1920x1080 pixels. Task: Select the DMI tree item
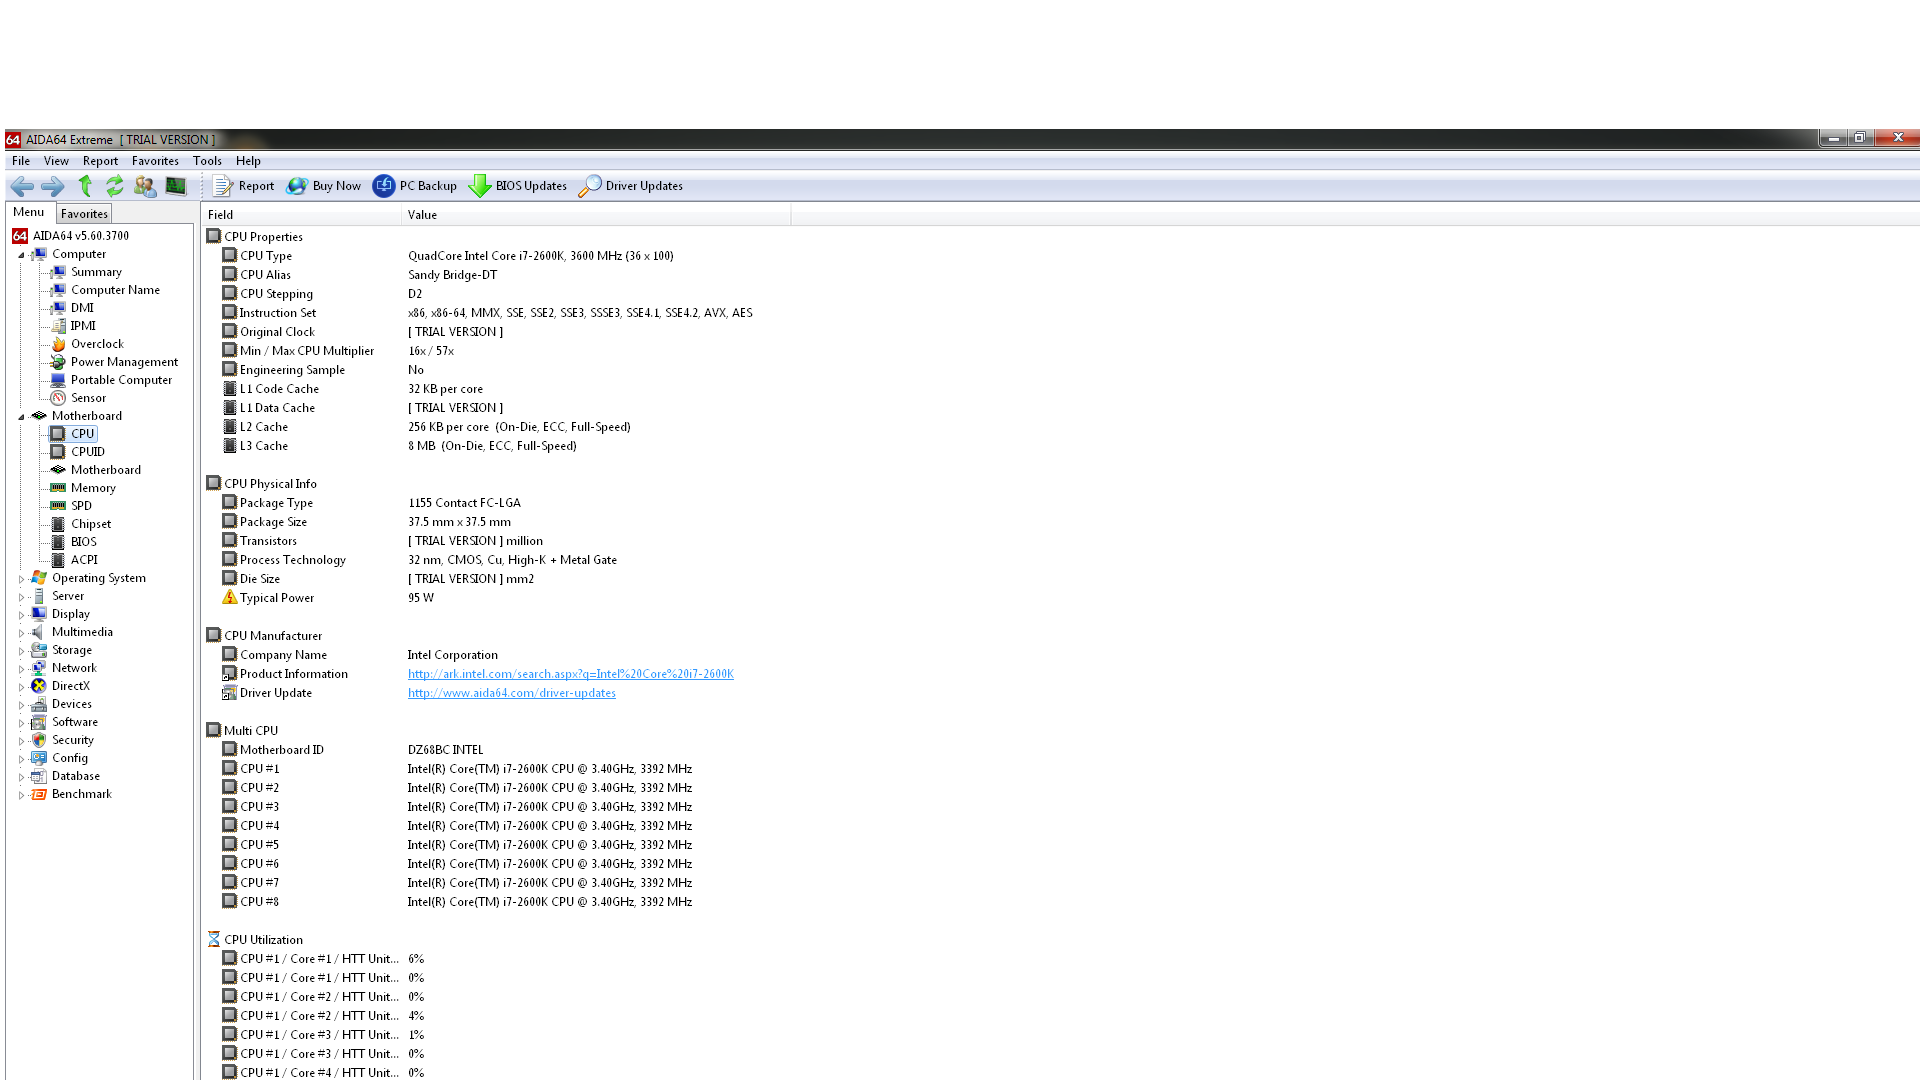(x=82, y=308)
